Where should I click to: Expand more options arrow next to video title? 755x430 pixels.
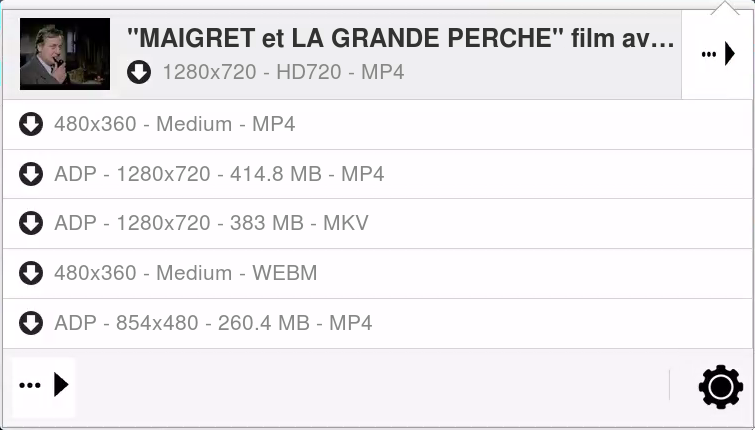[x=717, y=55]
